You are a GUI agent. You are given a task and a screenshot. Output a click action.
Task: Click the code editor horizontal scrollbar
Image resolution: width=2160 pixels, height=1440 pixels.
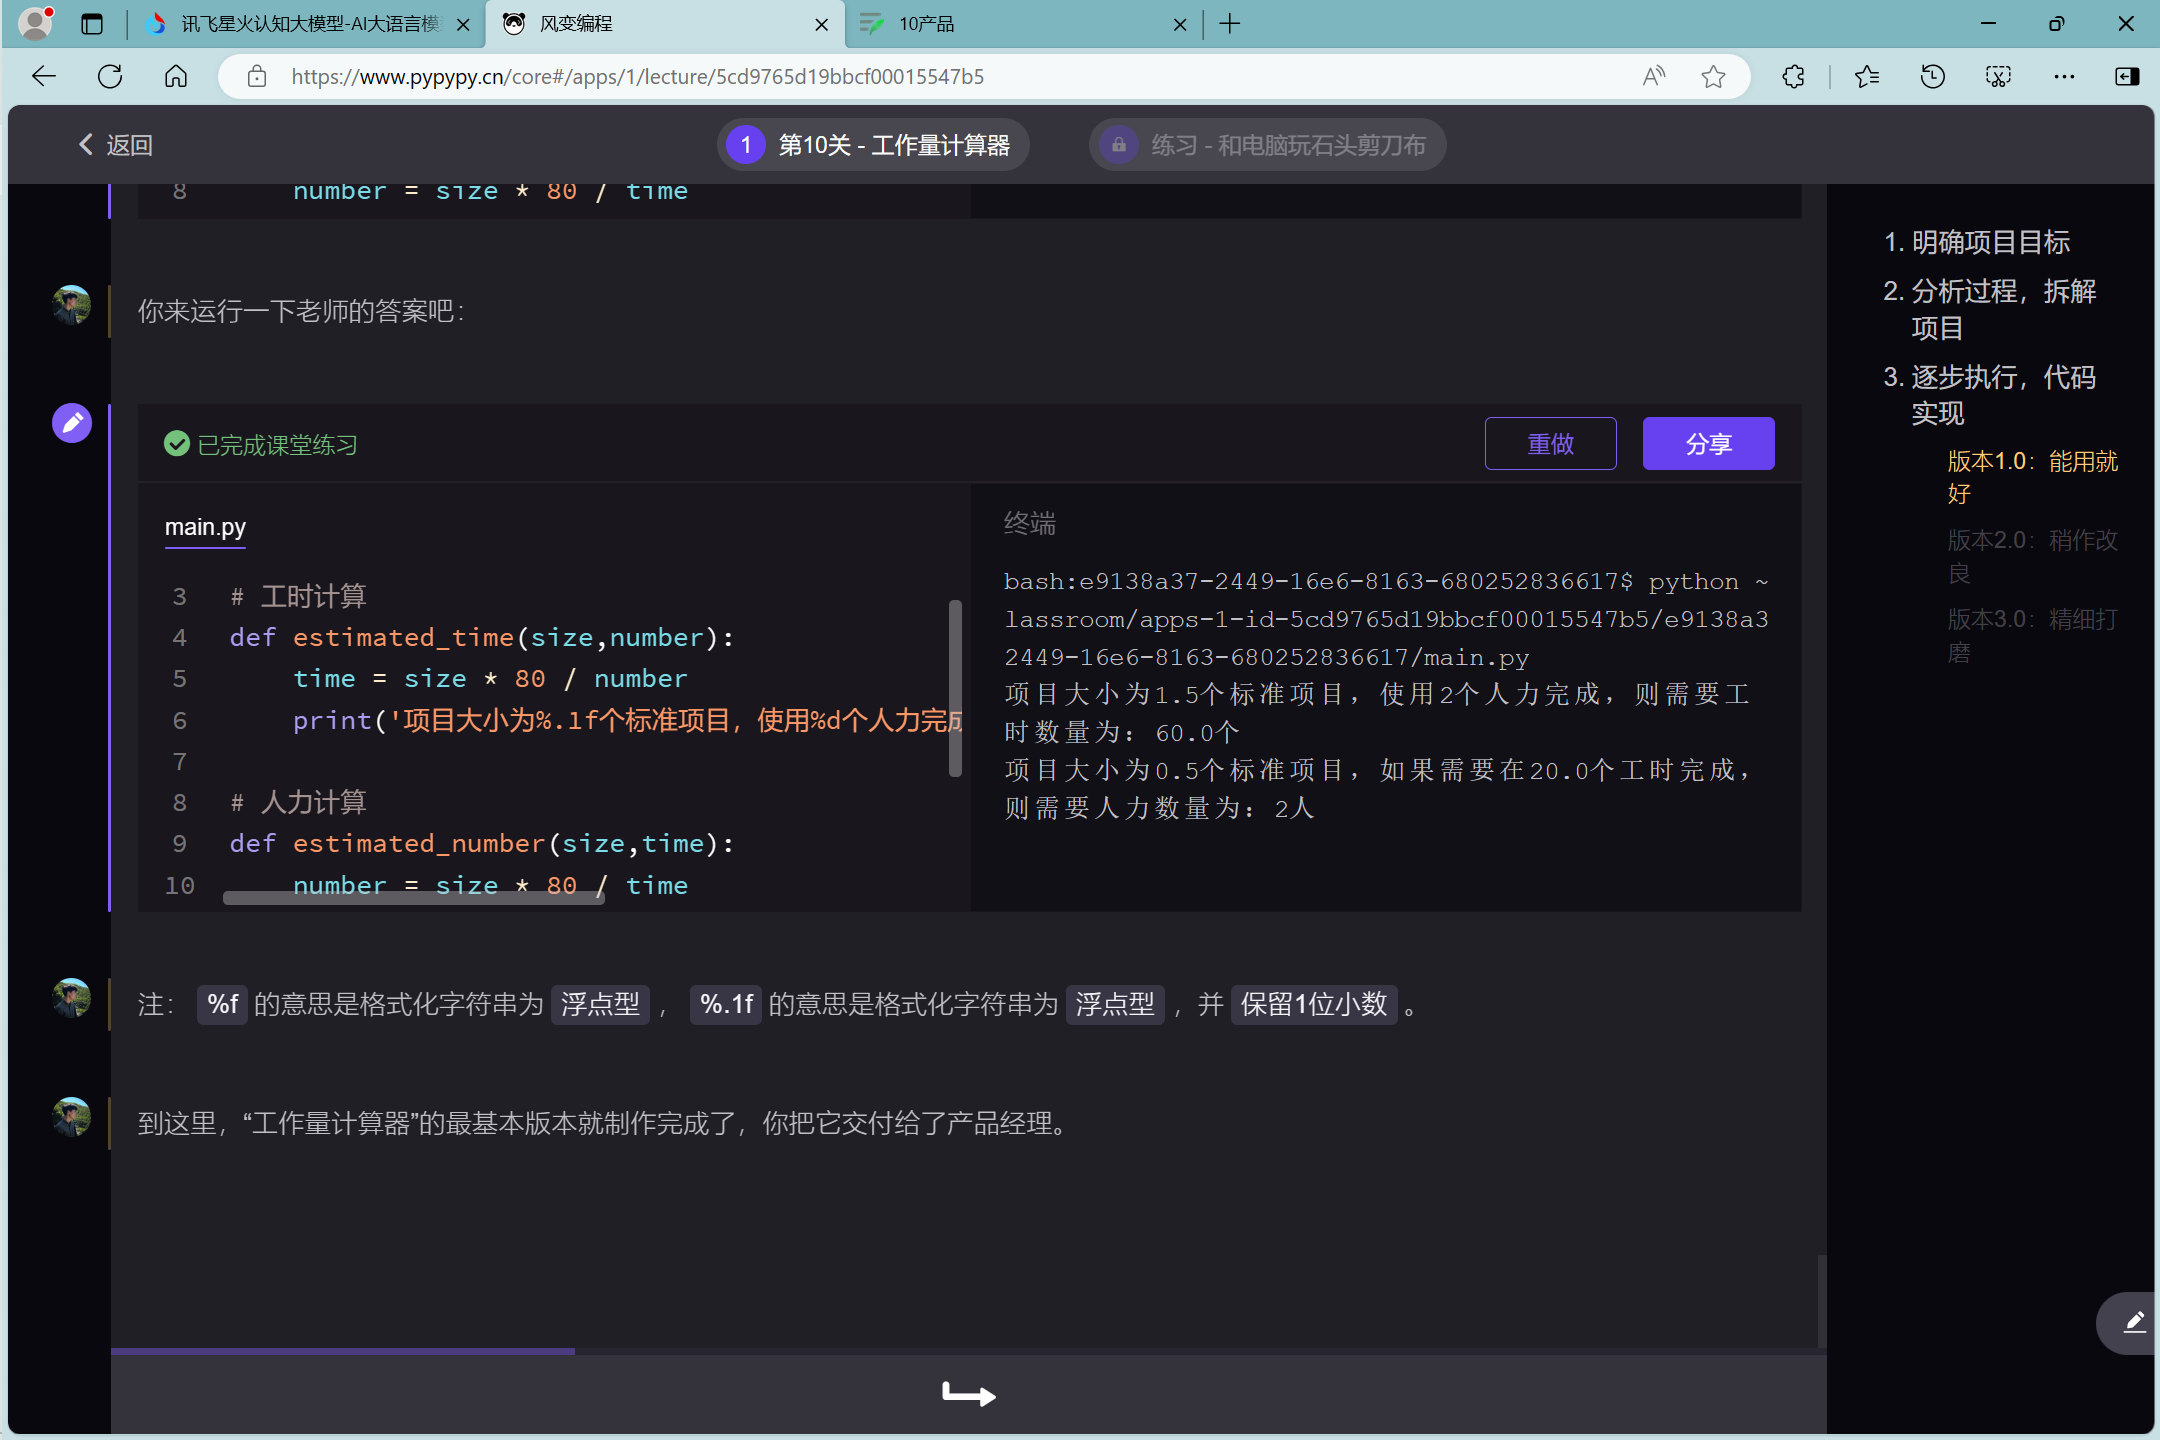coord(414,898)
